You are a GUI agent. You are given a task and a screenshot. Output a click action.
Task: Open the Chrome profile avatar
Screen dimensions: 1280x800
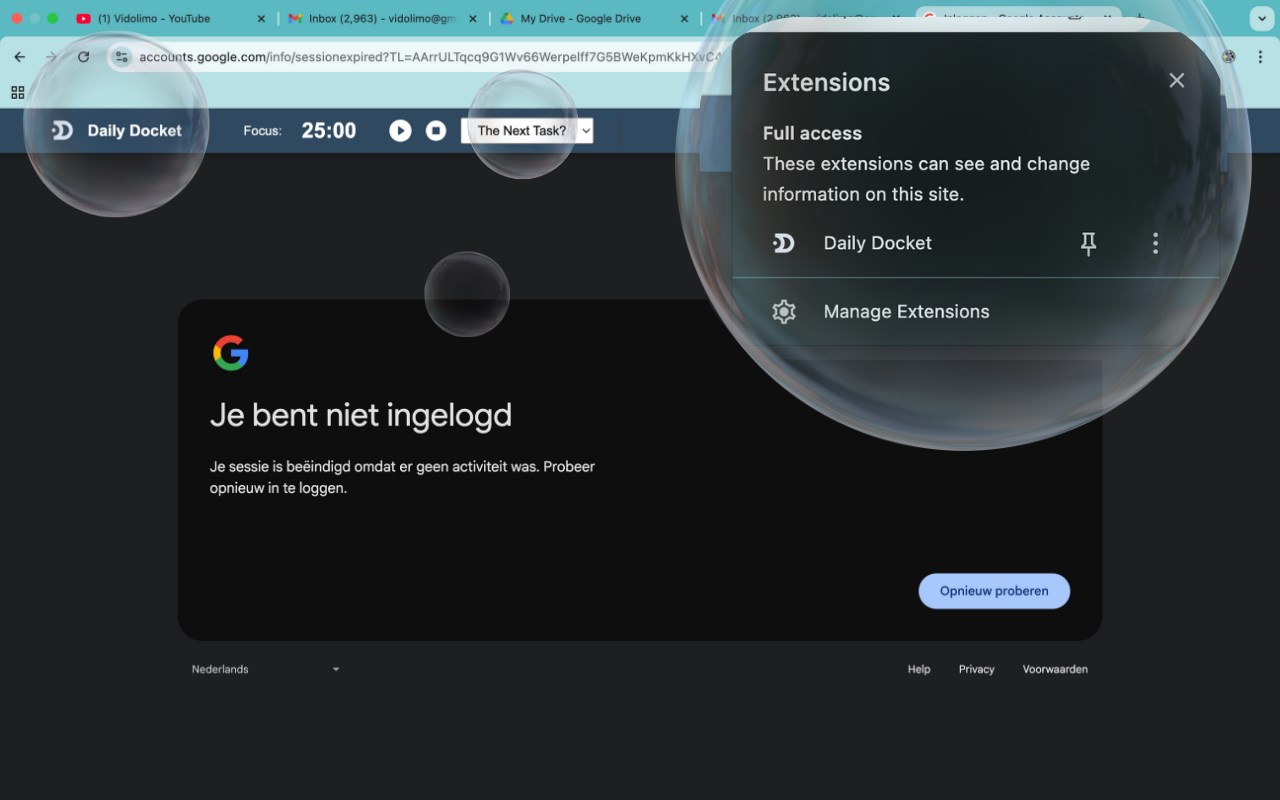1229,57
